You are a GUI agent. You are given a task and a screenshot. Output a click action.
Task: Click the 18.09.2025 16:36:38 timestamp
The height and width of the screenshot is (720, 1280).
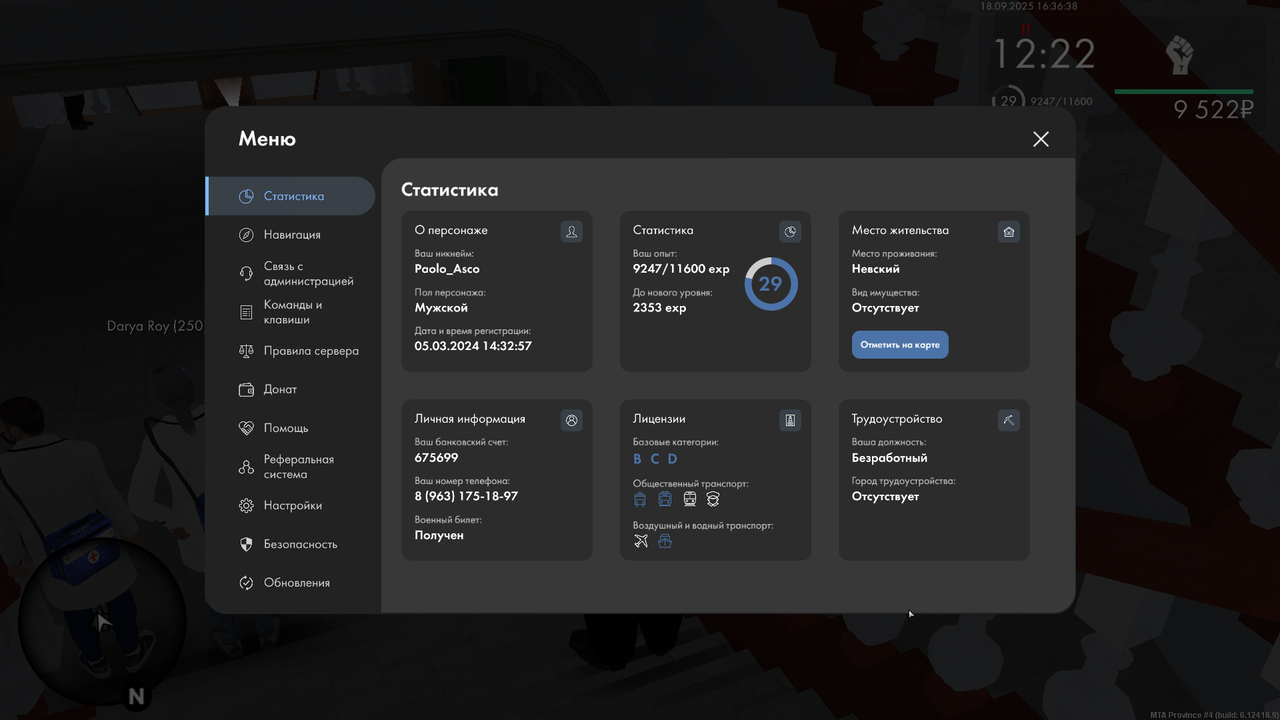click(1029, 6)
